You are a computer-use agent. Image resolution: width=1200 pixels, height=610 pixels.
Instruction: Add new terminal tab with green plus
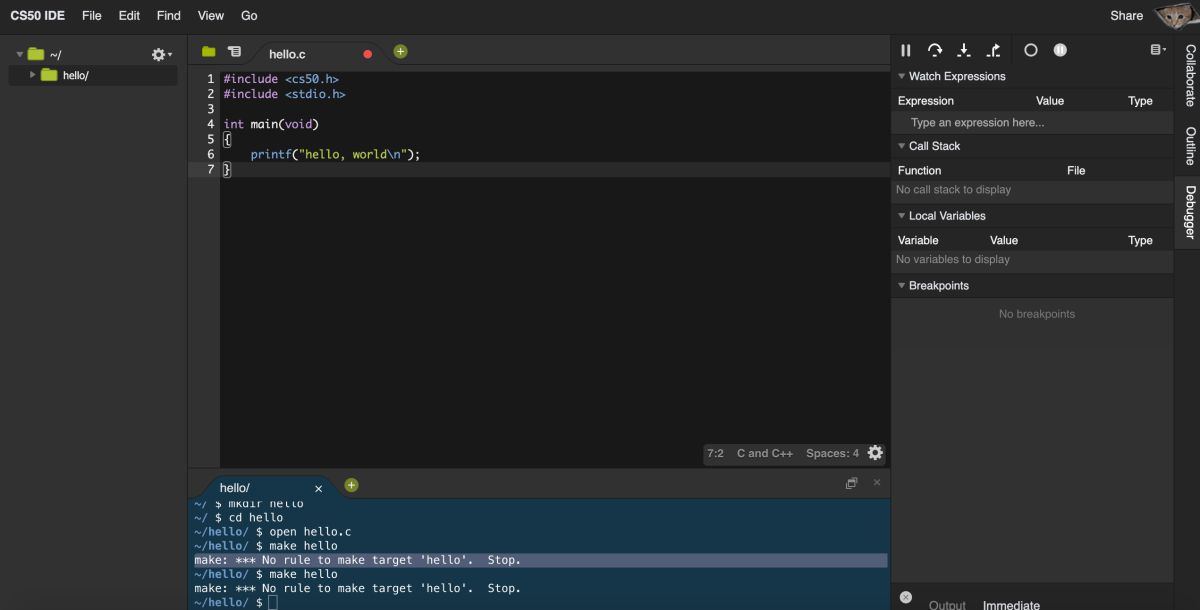(x=351, y=485)
